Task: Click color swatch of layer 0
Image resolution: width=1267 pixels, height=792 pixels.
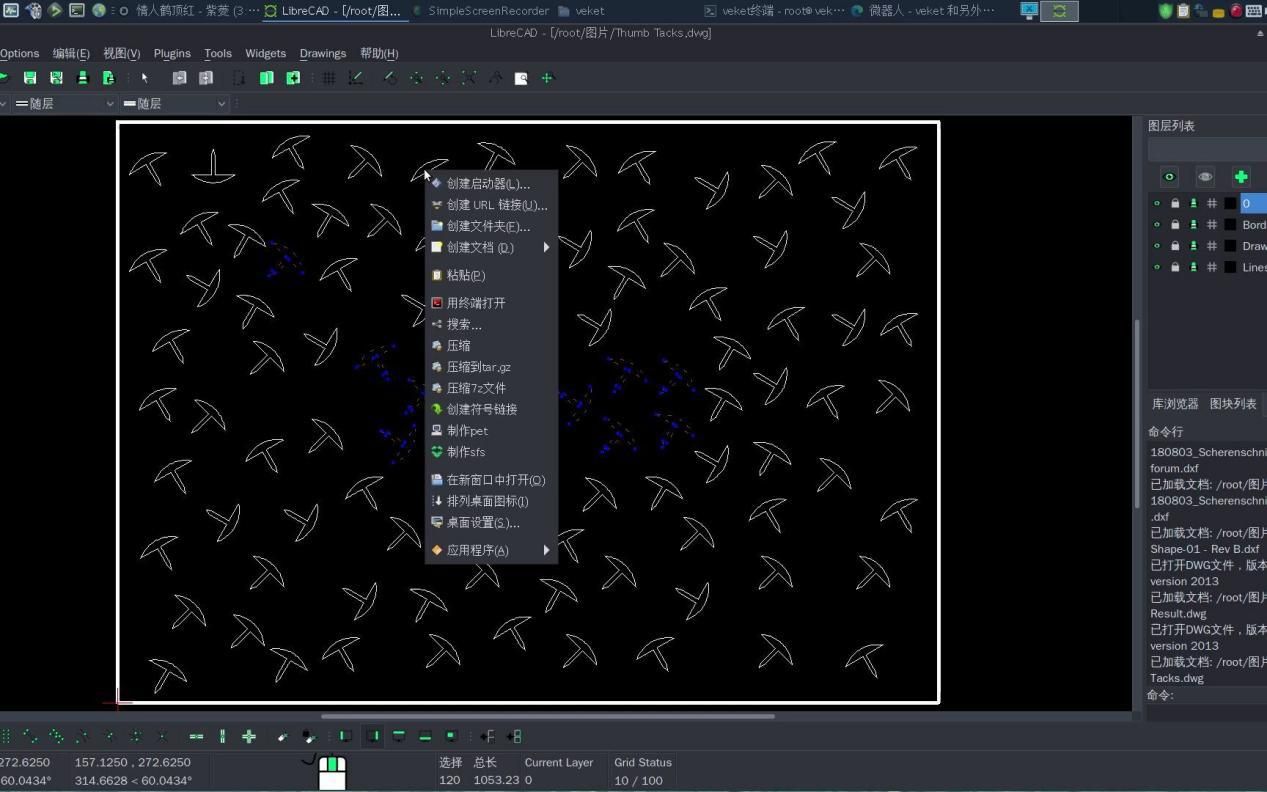Action: pyautogui.click(x=1230, y=204)
